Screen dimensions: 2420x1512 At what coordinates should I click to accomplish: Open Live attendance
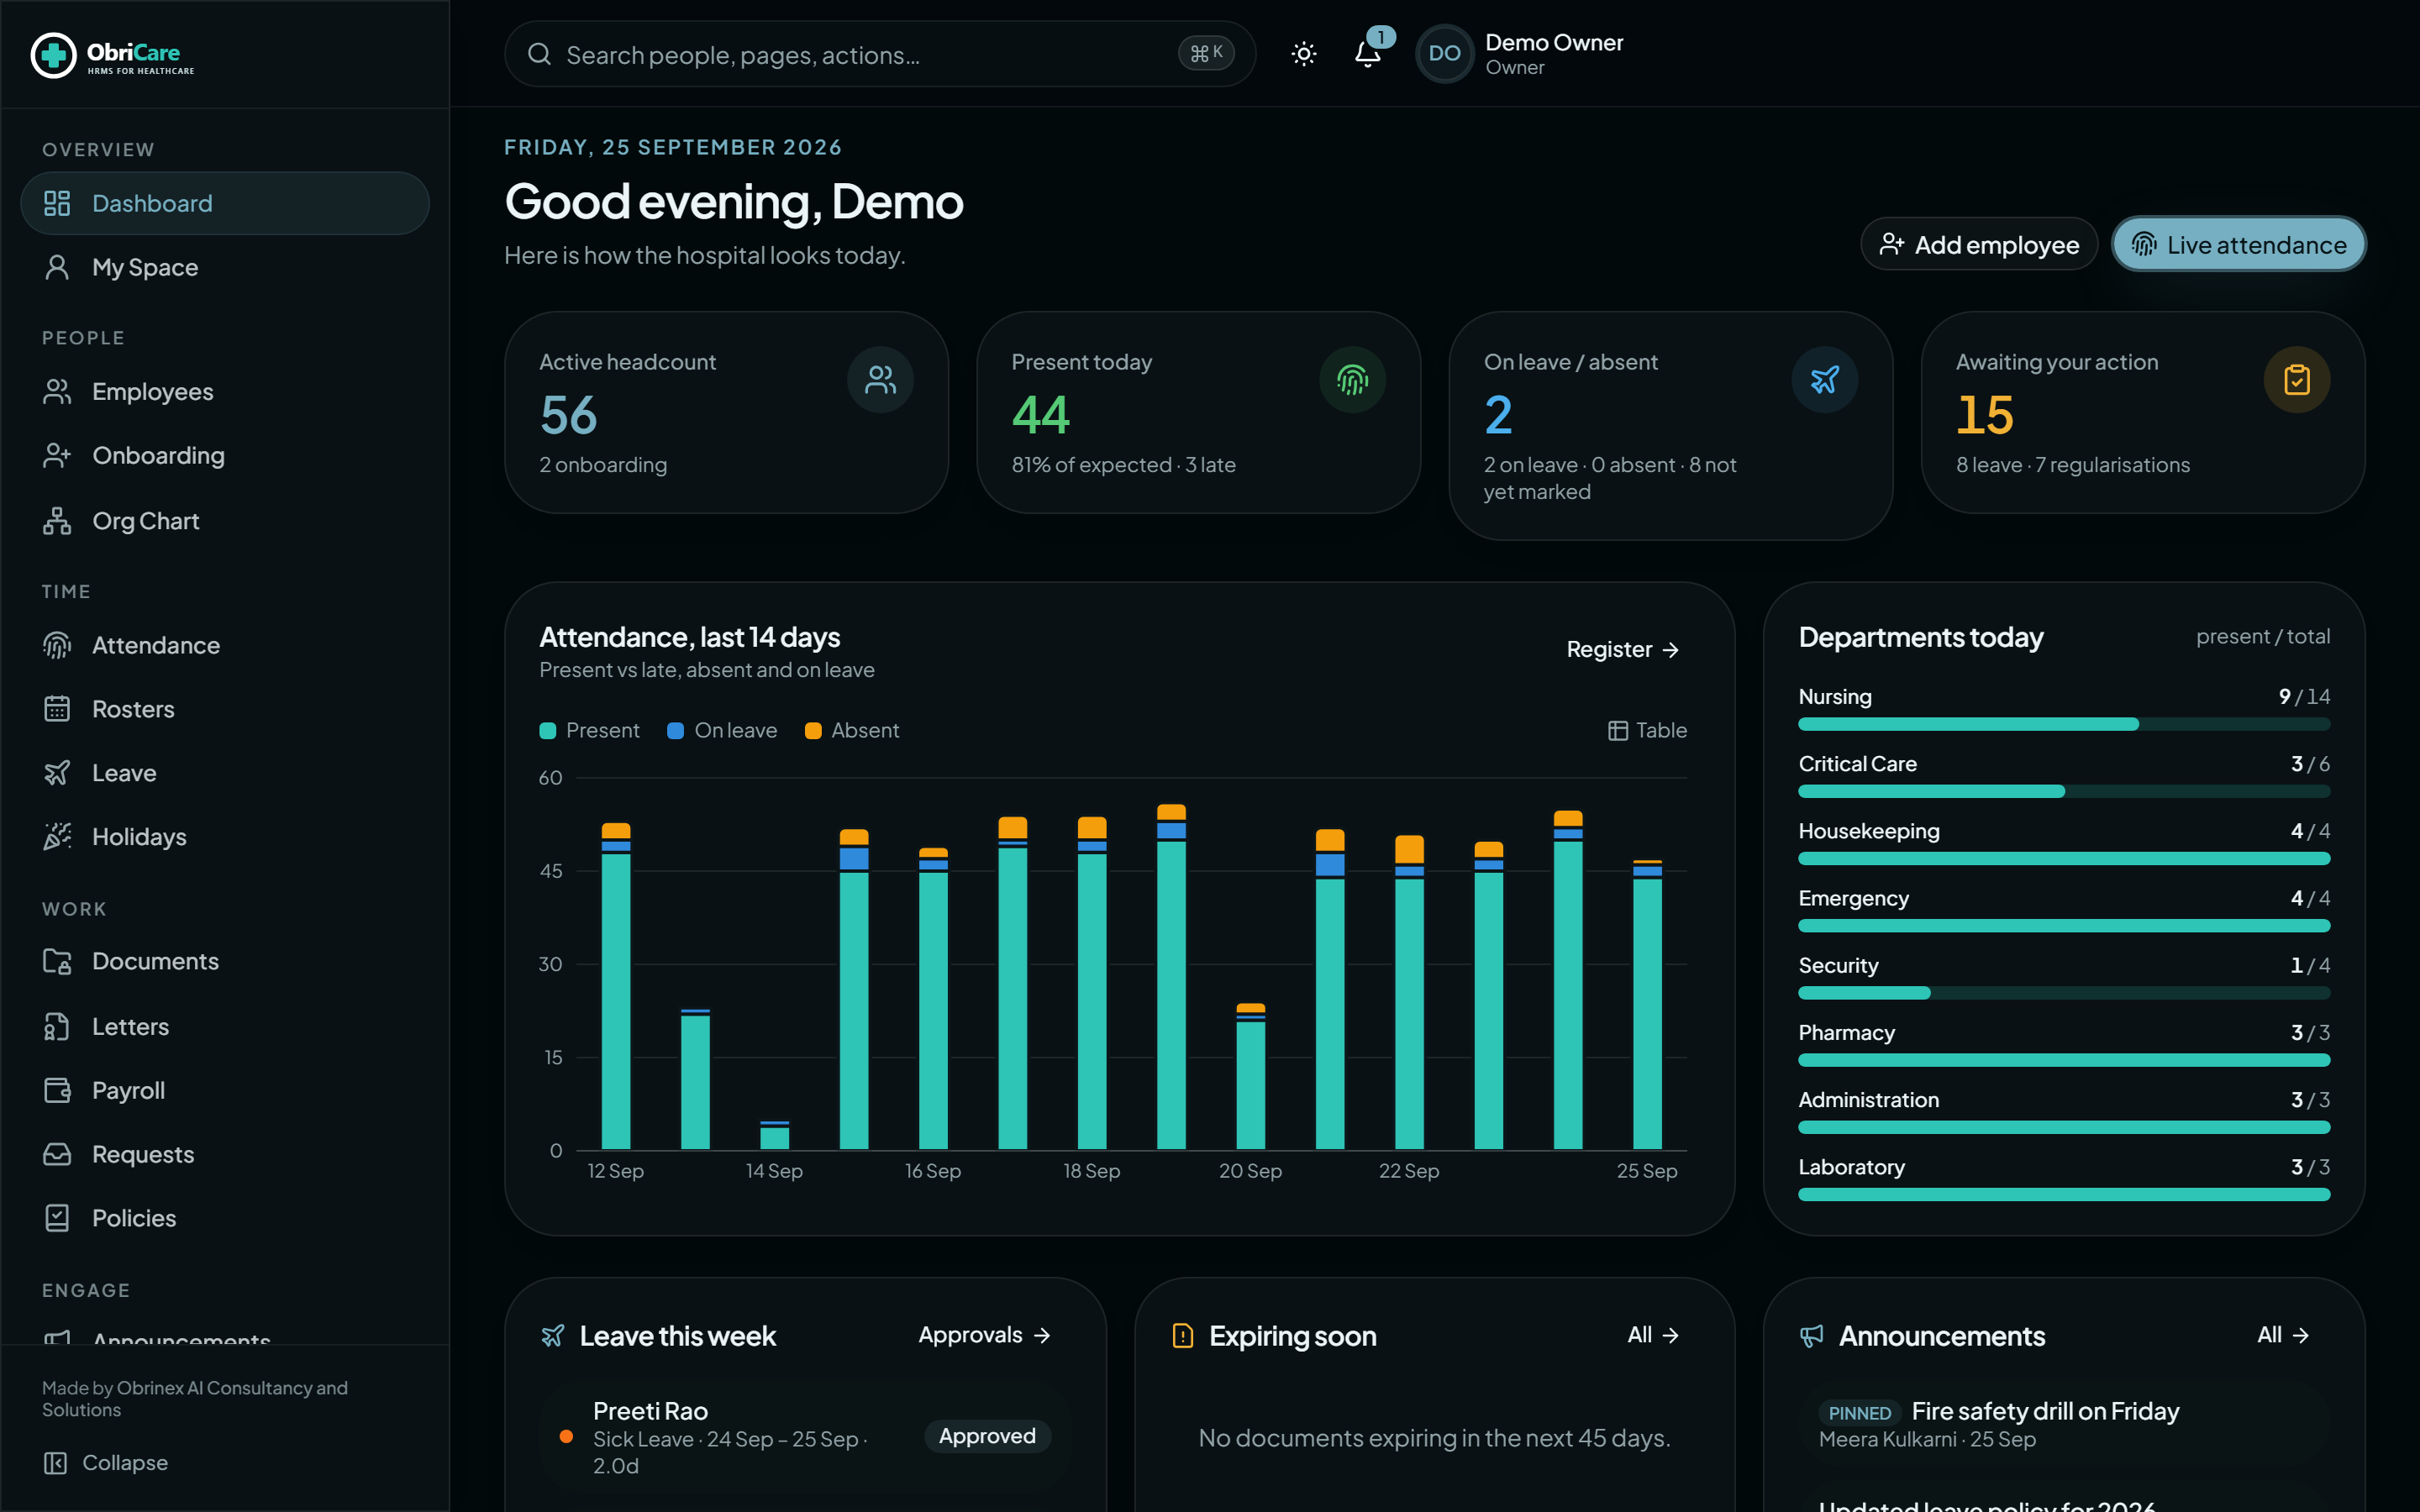pos(2238,245)
